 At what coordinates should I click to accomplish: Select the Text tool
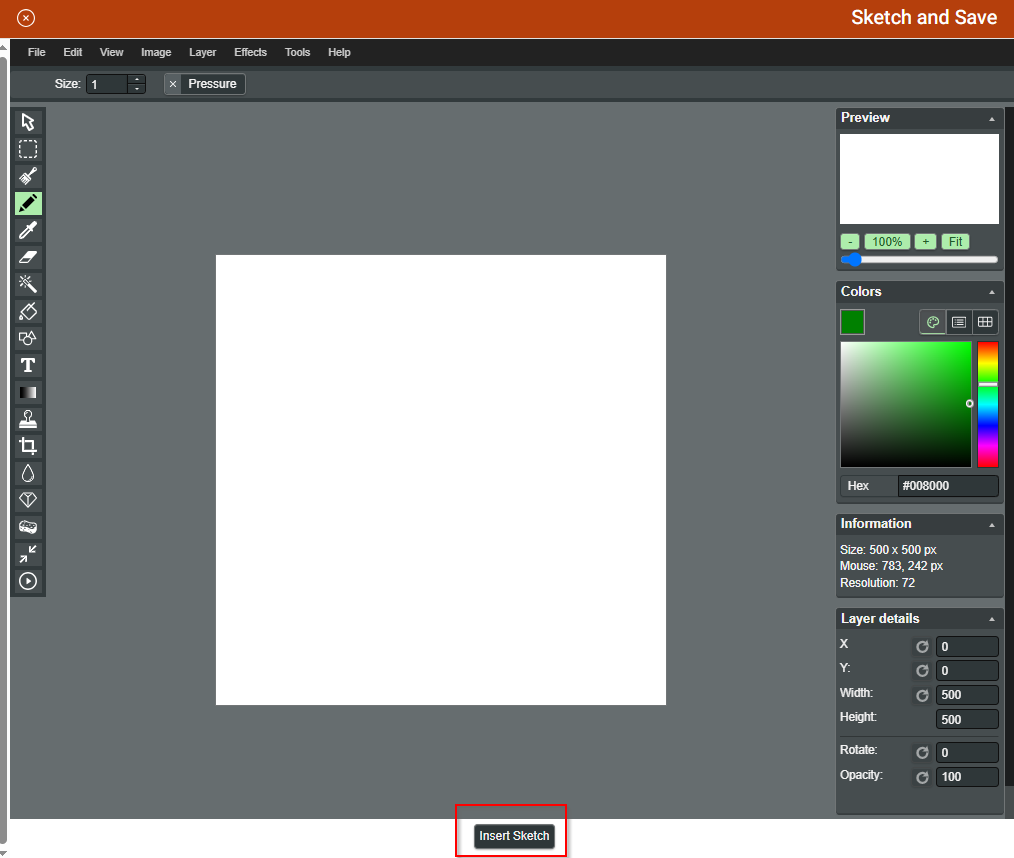[x=28, y=365]
